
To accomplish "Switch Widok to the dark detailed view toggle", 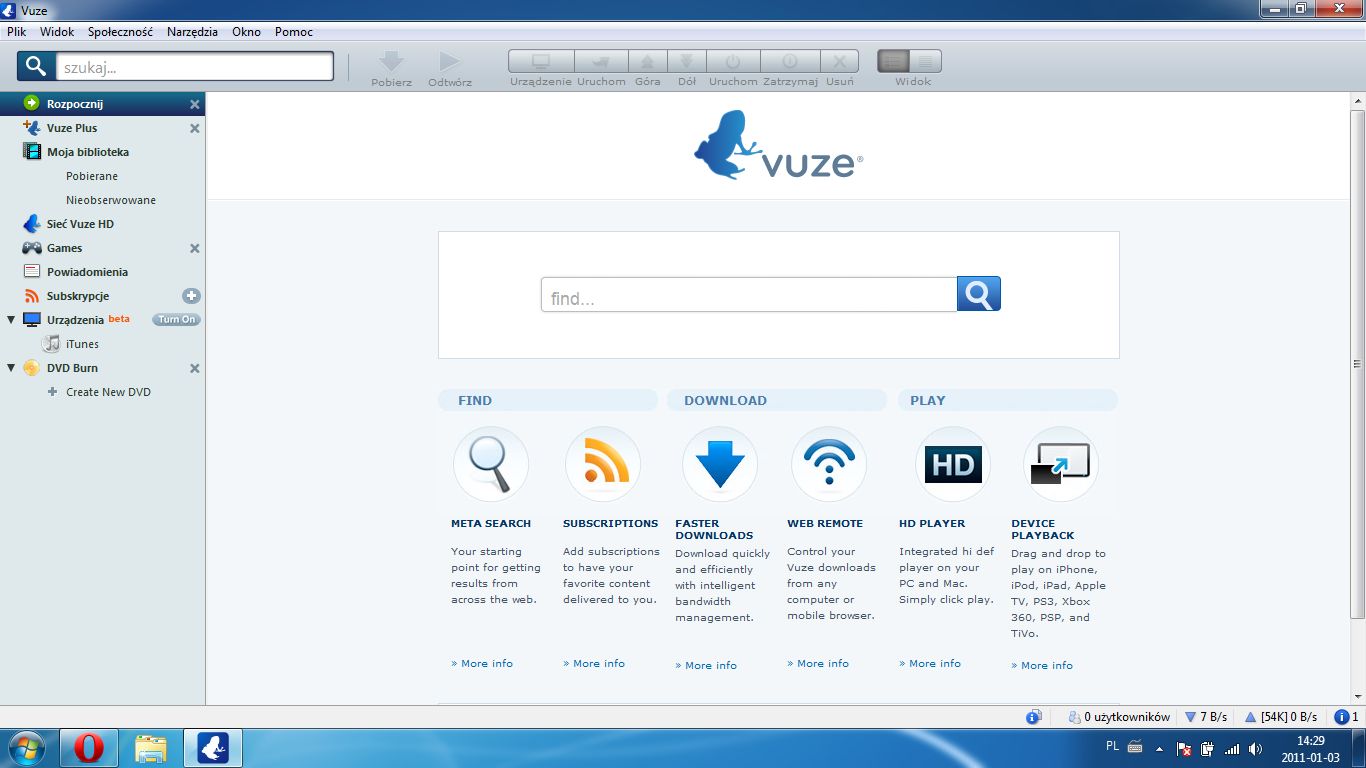I will point(893,62).
